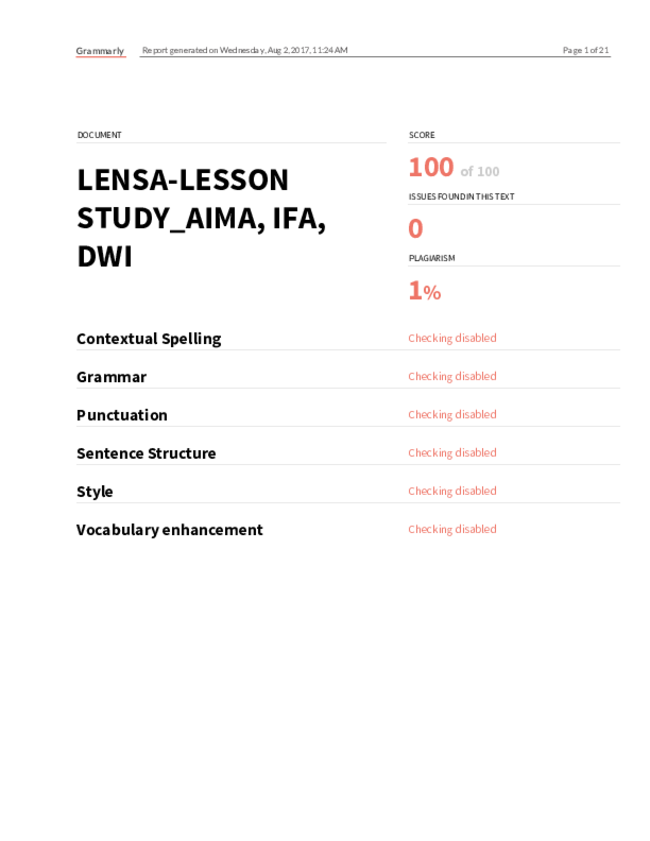Click the 1% plagiarism value
Screen dimensions: 650x841
tap(425, 291)
